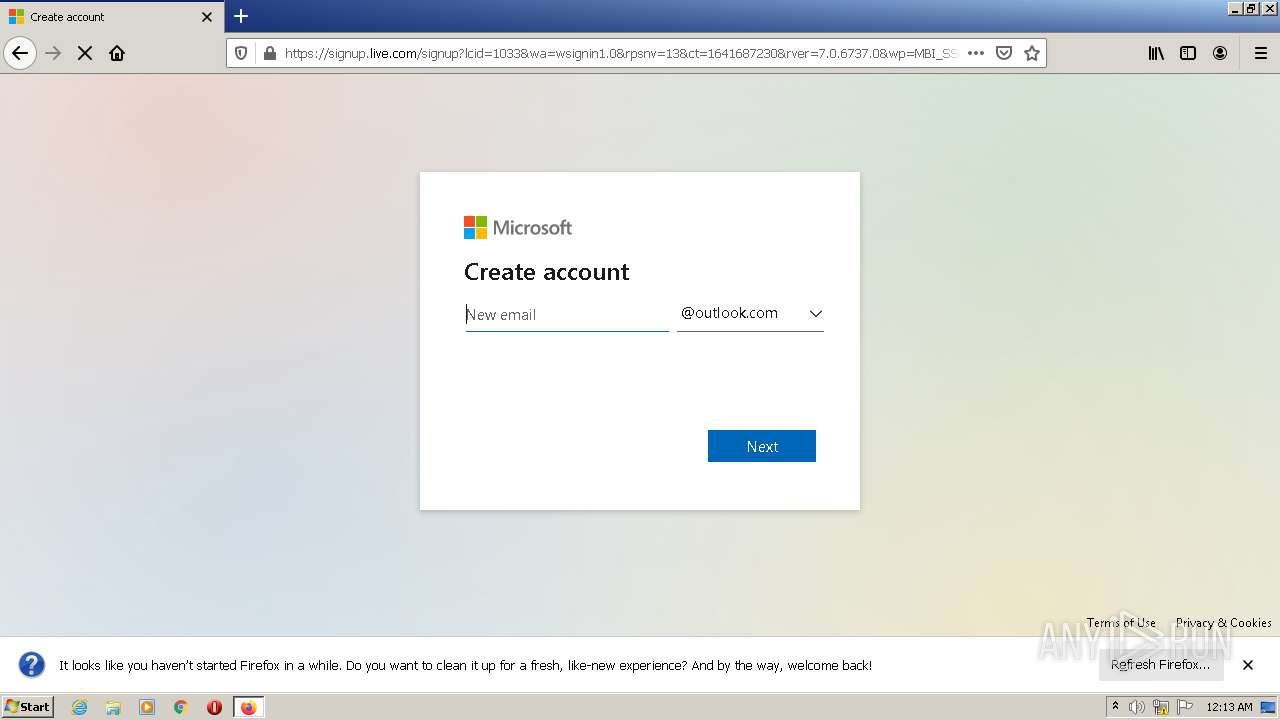Open Action Center flag icon
Image resolution: width=1280 pixels, height=720 pixels.
point(1185,707)
